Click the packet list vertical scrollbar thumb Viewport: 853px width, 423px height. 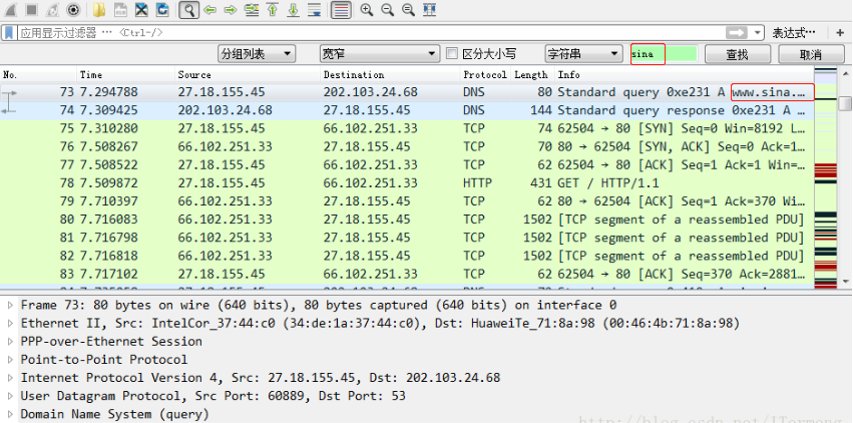click(845, 102)
